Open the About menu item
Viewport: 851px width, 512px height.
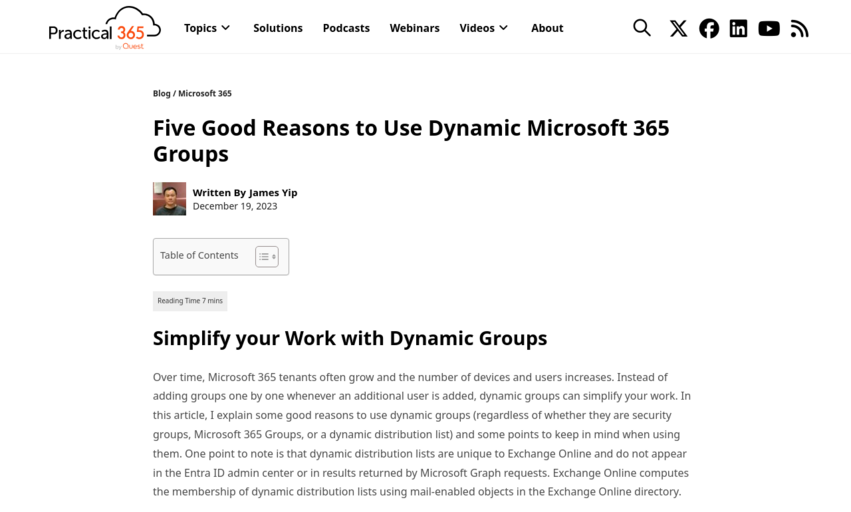(x=547, y=28)
